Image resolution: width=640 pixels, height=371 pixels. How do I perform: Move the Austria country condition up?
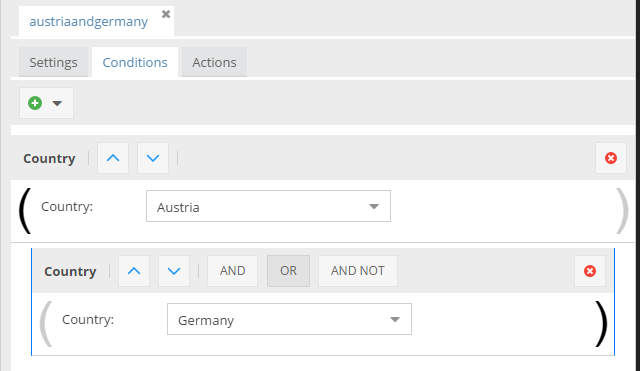coord(113,158)
